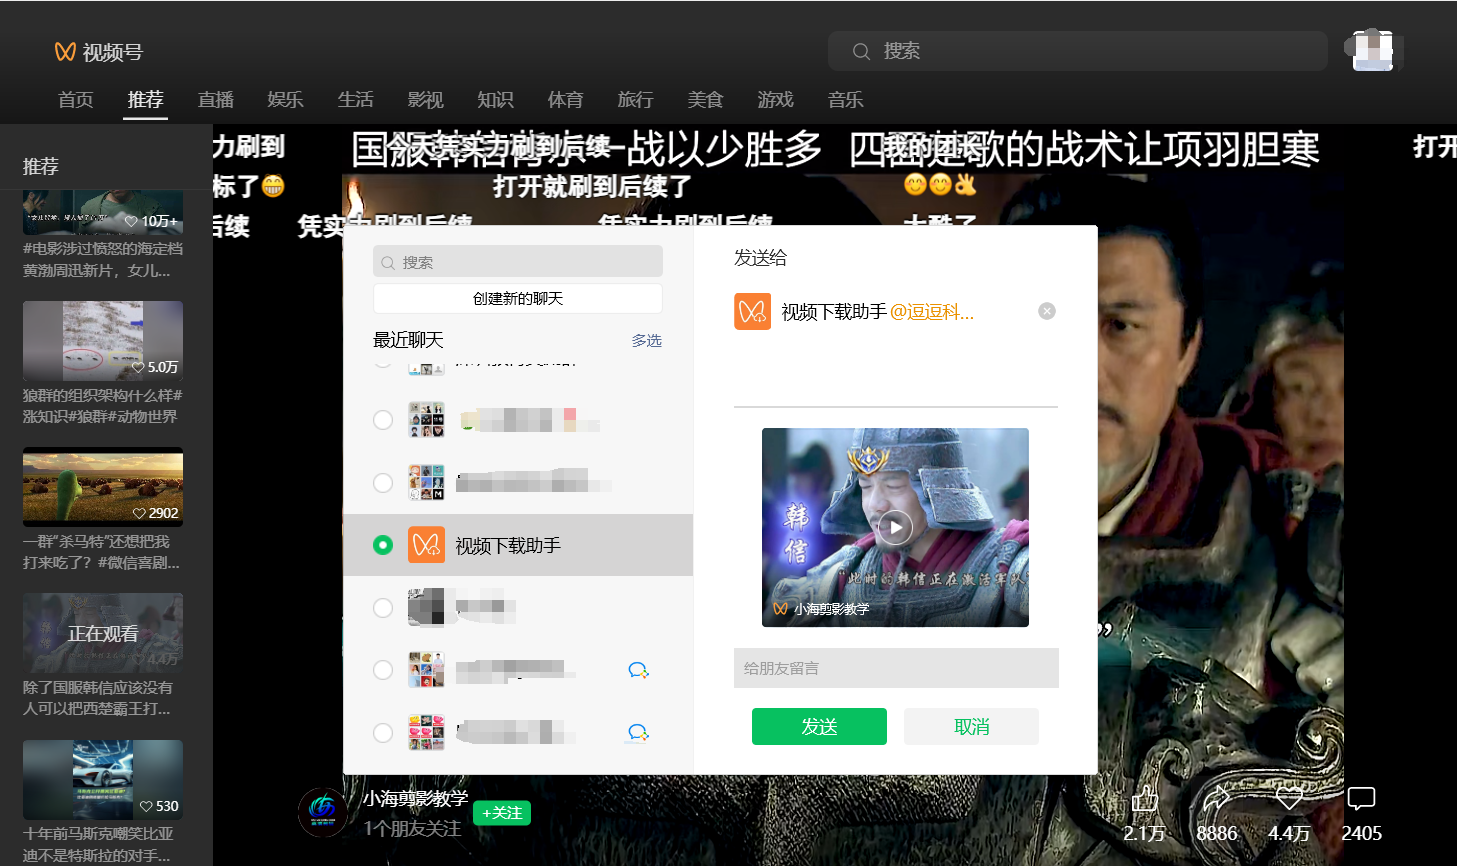
Task: Select the radio button above 视频下载助手 row
Action: (x=383, y=483)
